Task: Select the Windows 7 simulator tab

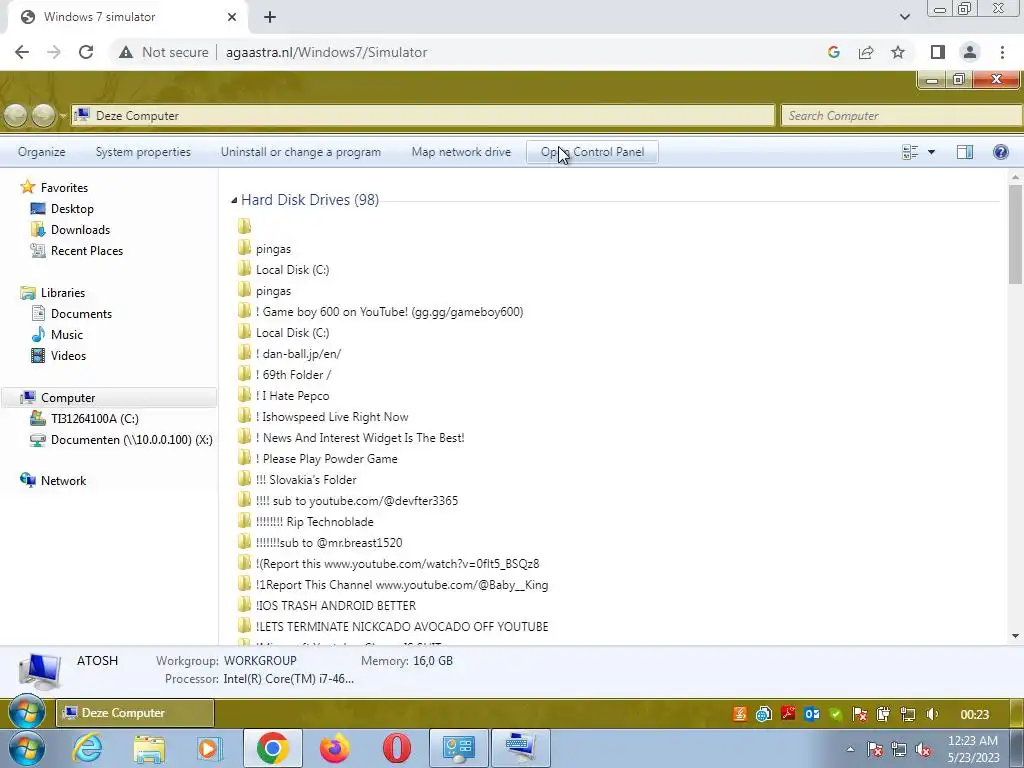Action: 127,17
